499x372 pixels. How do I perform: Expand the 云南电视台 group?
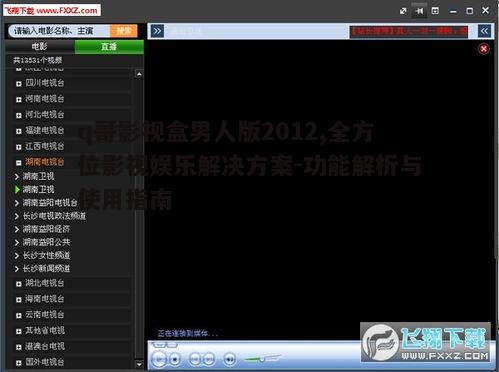19,315
